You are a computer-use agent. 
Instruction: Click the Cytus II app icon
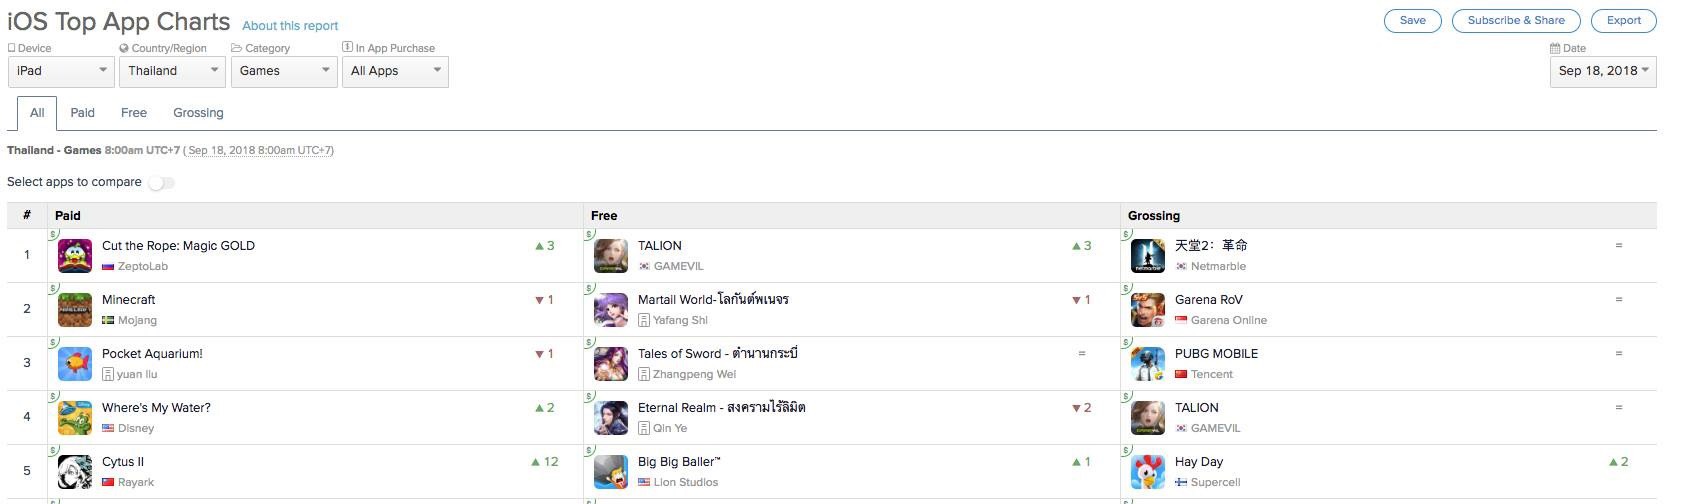(x=75, y=472)
